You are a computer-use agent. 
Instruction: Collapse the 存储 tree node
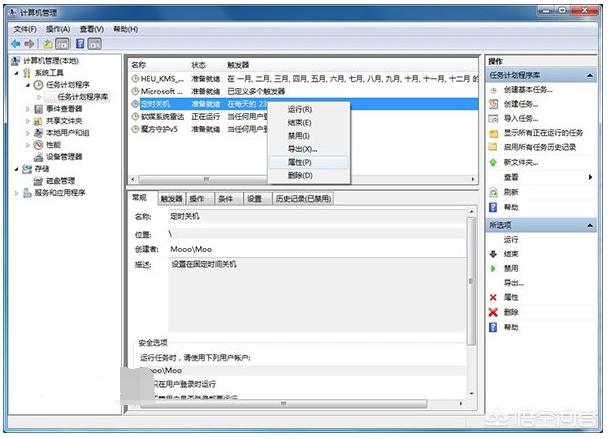click(x=17, y=169)
